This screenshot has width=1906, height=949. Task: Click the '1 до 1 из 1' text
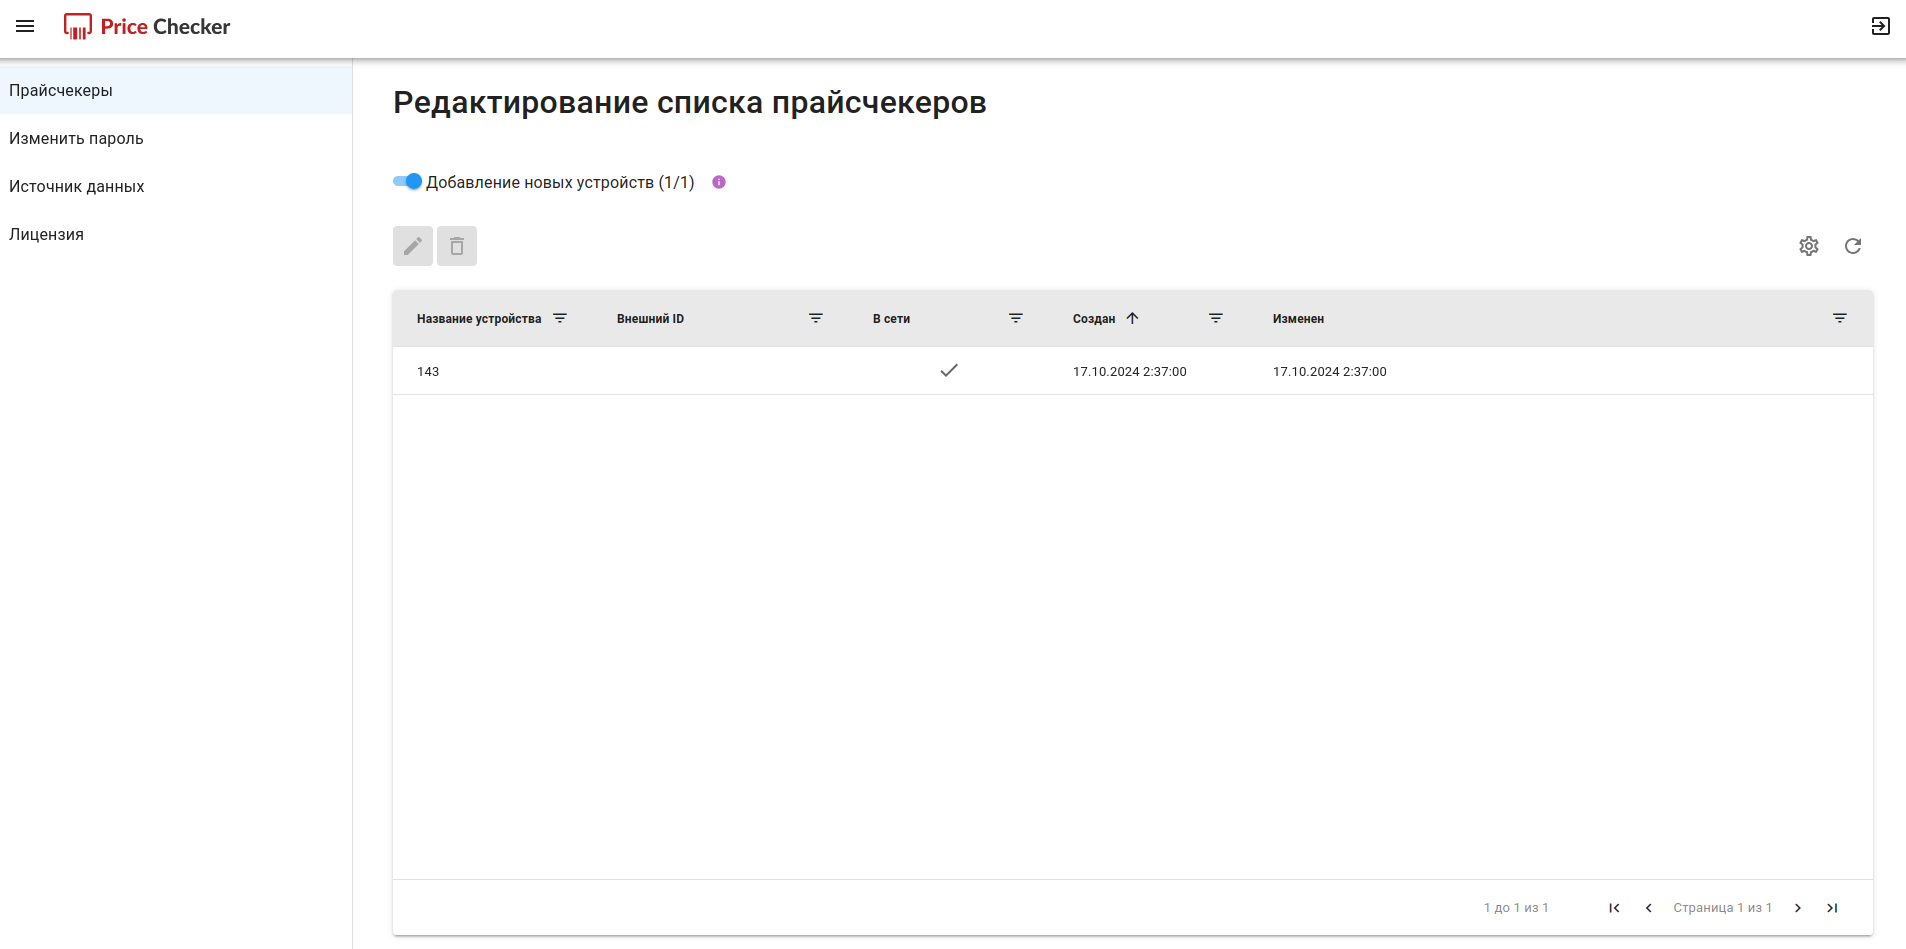[x=1516, y=908]
